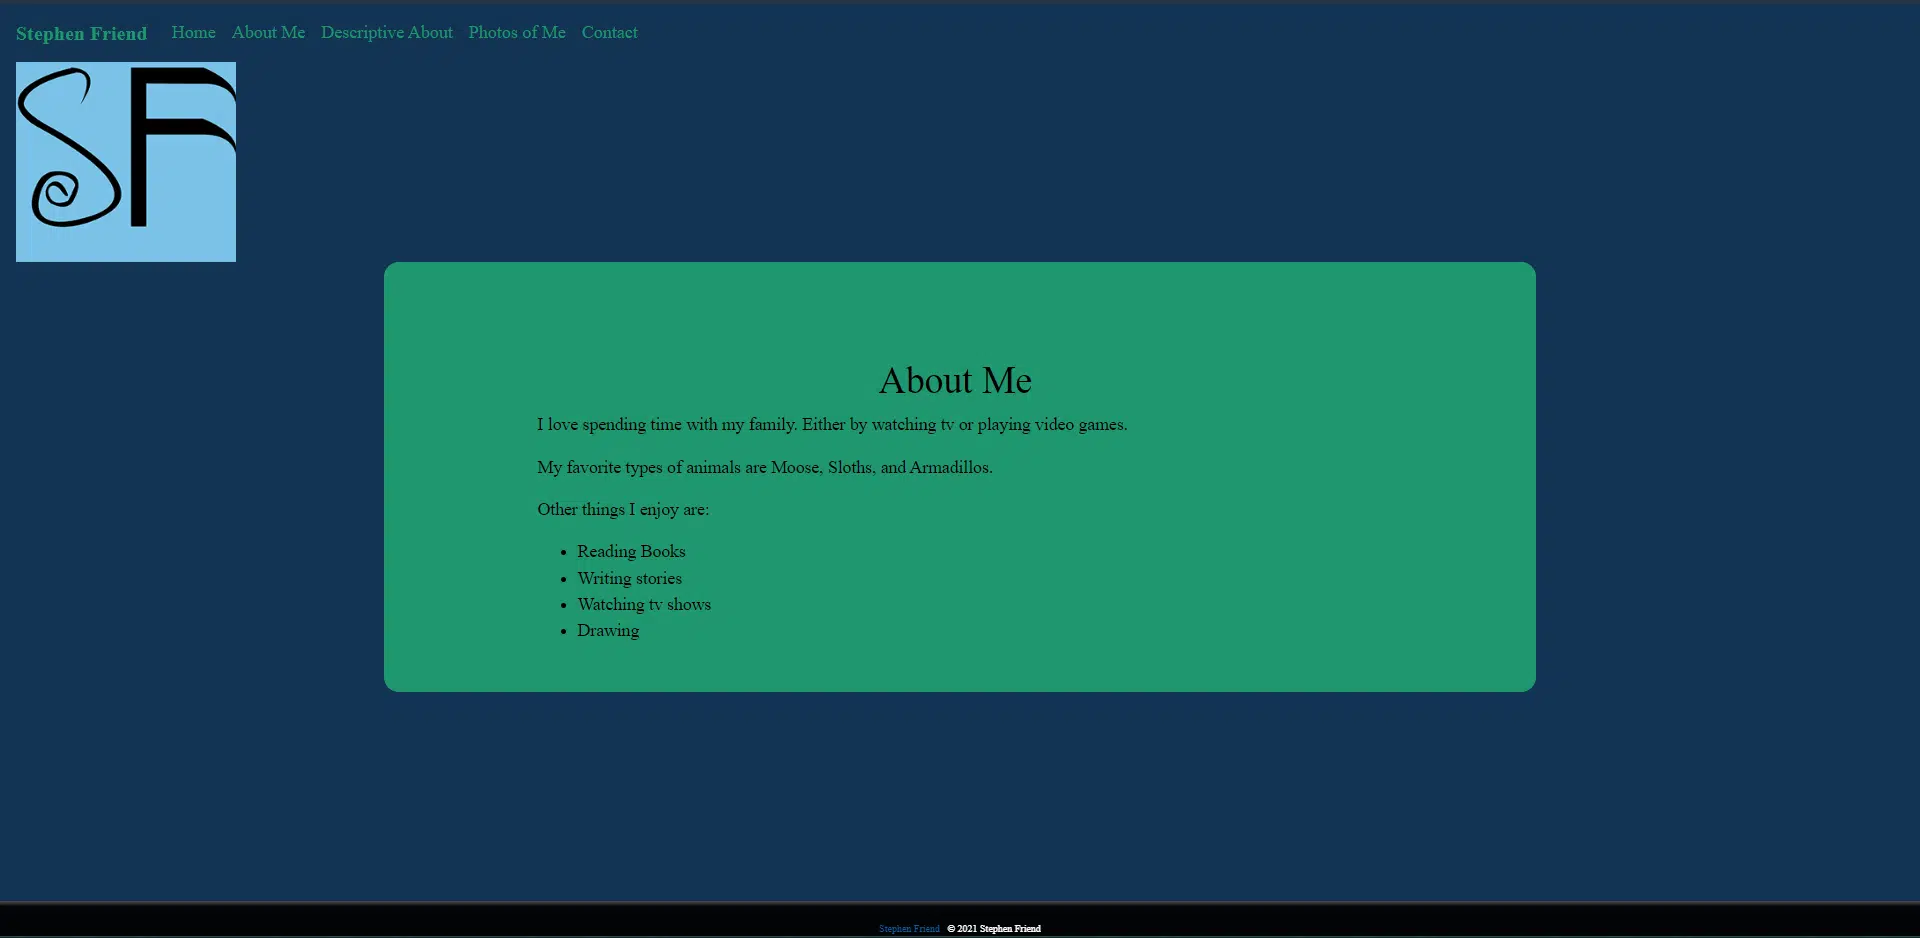Click the favorite animals sentence
The image size is (1920, 938).
(764, 467)
